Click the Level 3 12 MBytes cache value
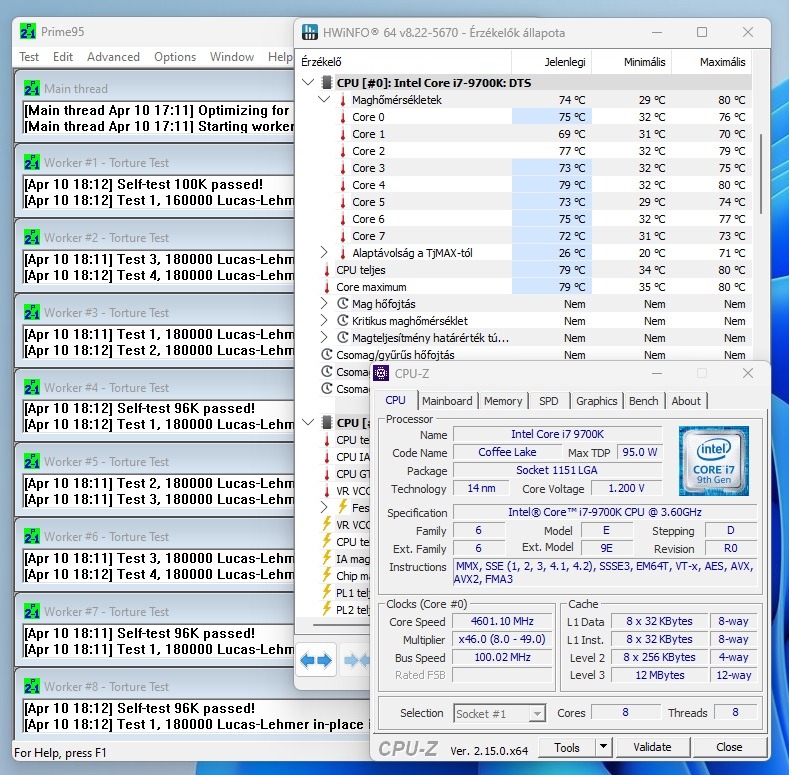 click(659, 675)
